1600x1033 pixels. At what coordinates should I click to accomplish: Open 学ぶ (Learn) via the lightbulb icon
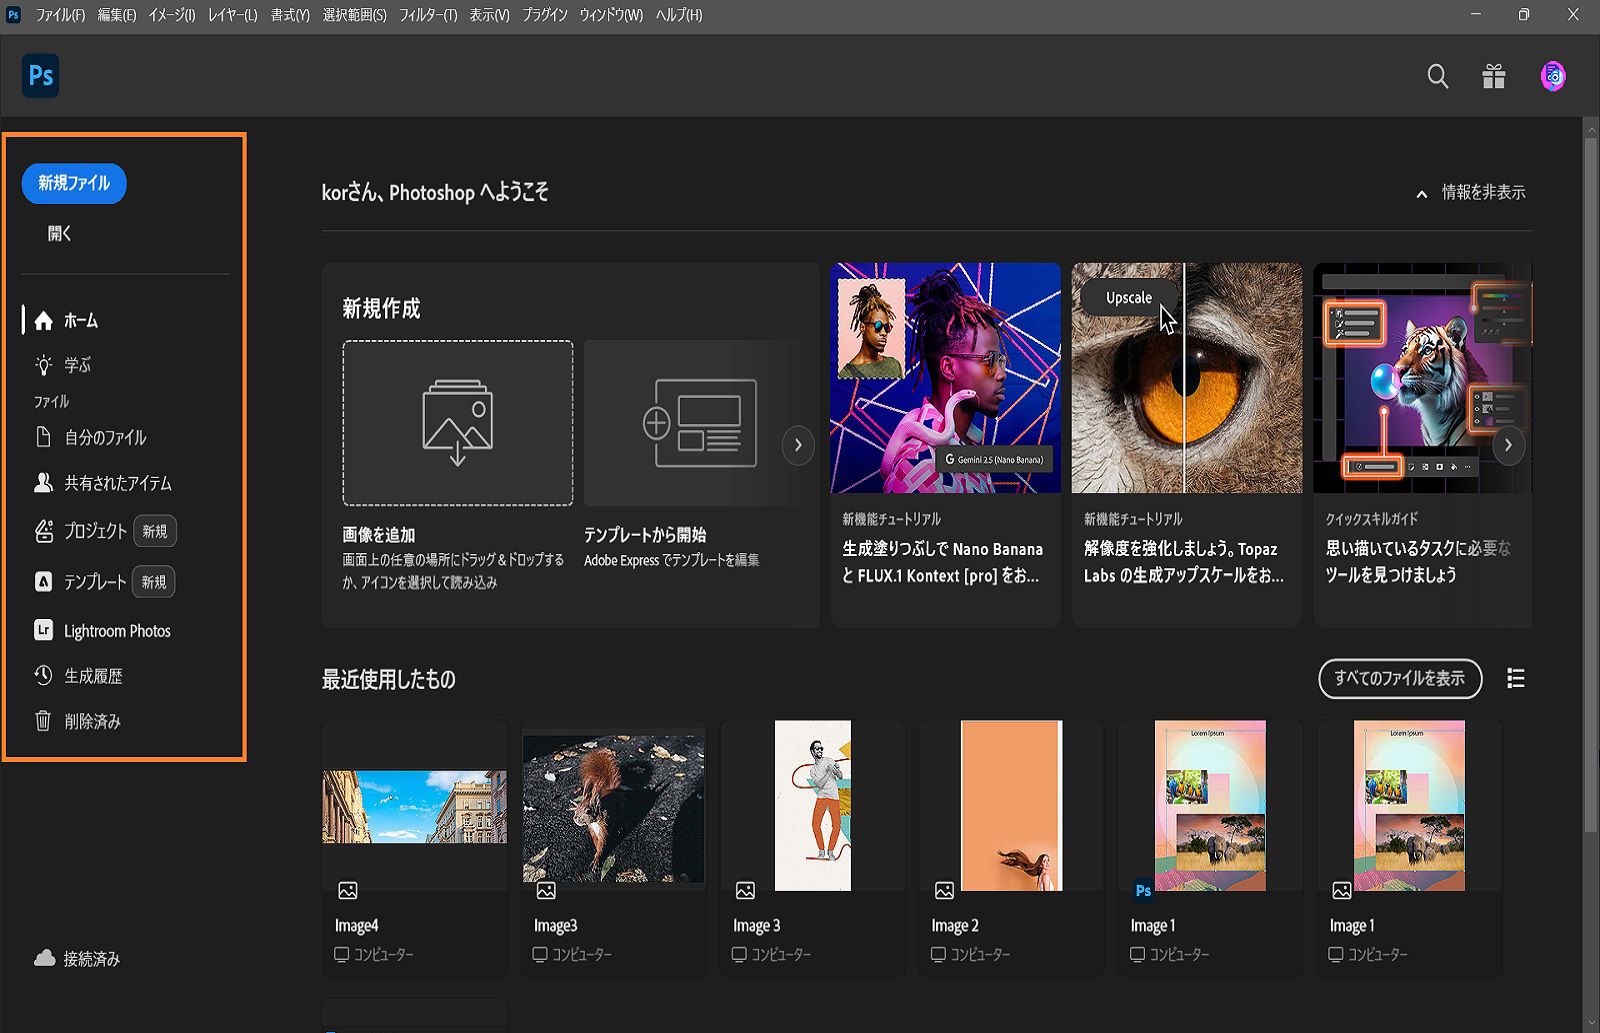[x=42, y=365]
